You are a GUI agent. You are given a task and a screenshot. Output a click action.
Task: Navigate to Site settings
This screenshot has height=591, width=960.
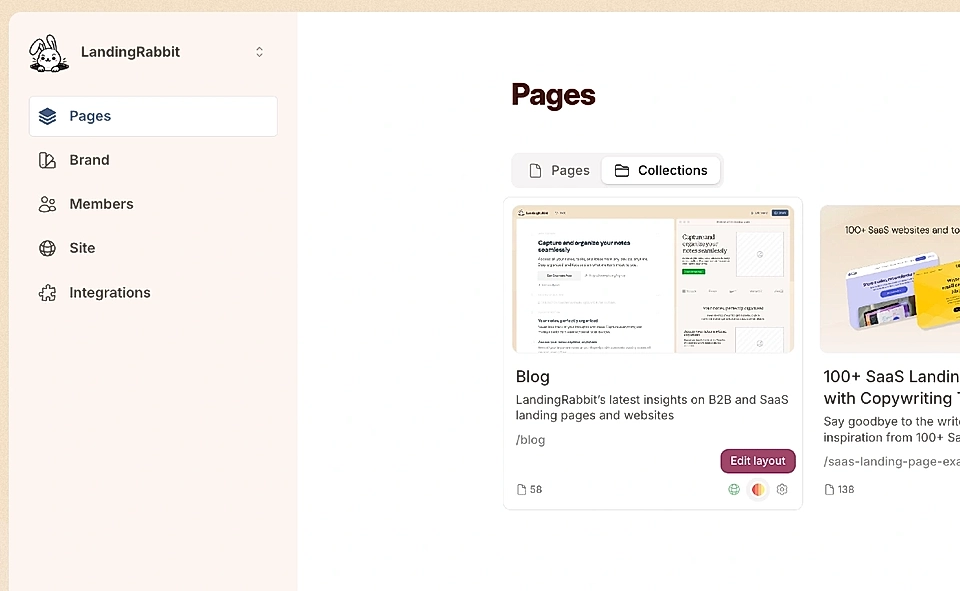(x=82, y=248)
